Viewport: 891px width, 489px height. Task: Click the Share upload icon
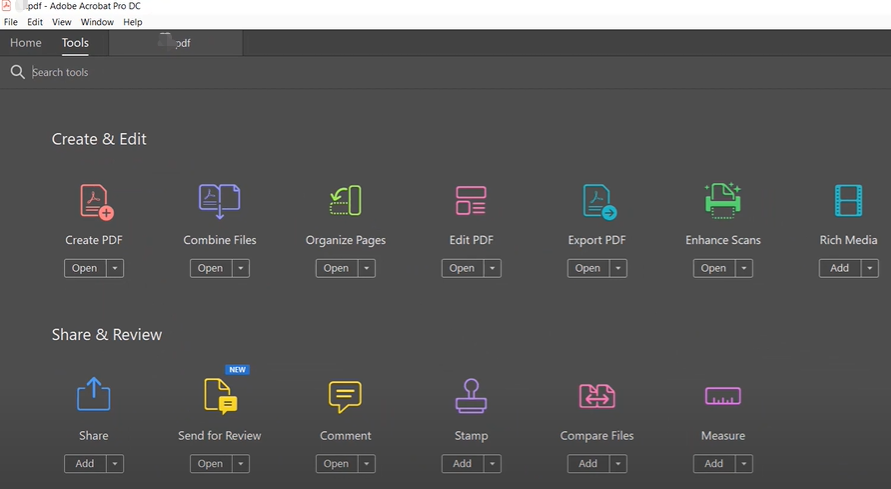(94, 394)
